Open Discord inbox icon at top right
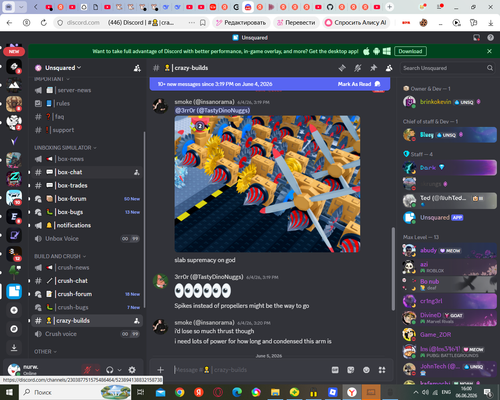Screen dimensions: 500x400 pos(477,38)
